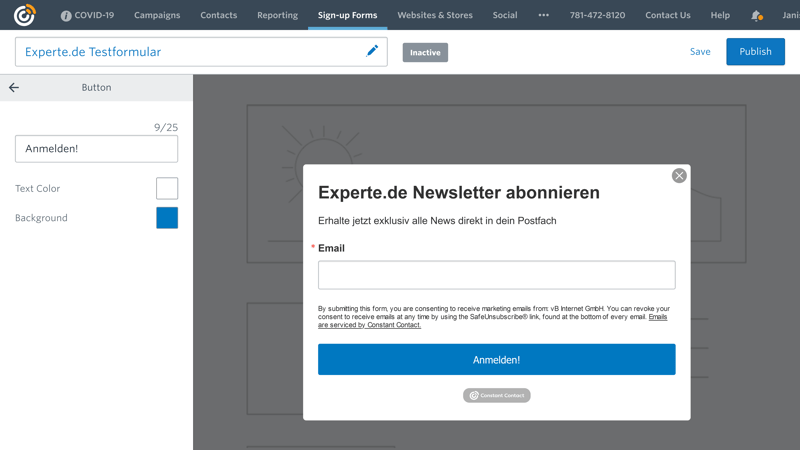Go to the Contacts tab
The width and height of the screenshot is (800, 450).
click(x=218, y=15)
